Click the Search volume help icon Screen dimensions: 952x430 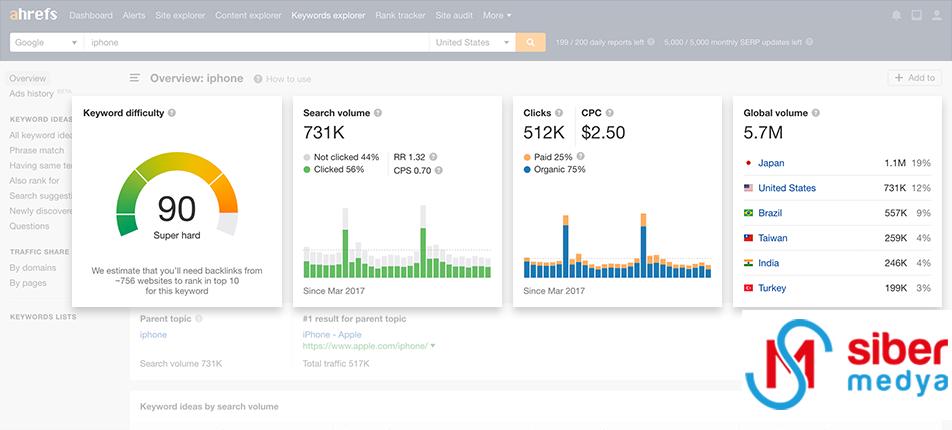(378, 113)
